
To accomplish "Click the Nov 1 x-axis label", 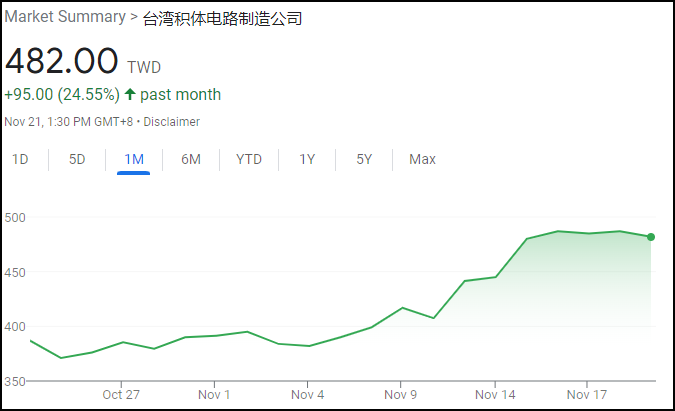I will 214,395.
